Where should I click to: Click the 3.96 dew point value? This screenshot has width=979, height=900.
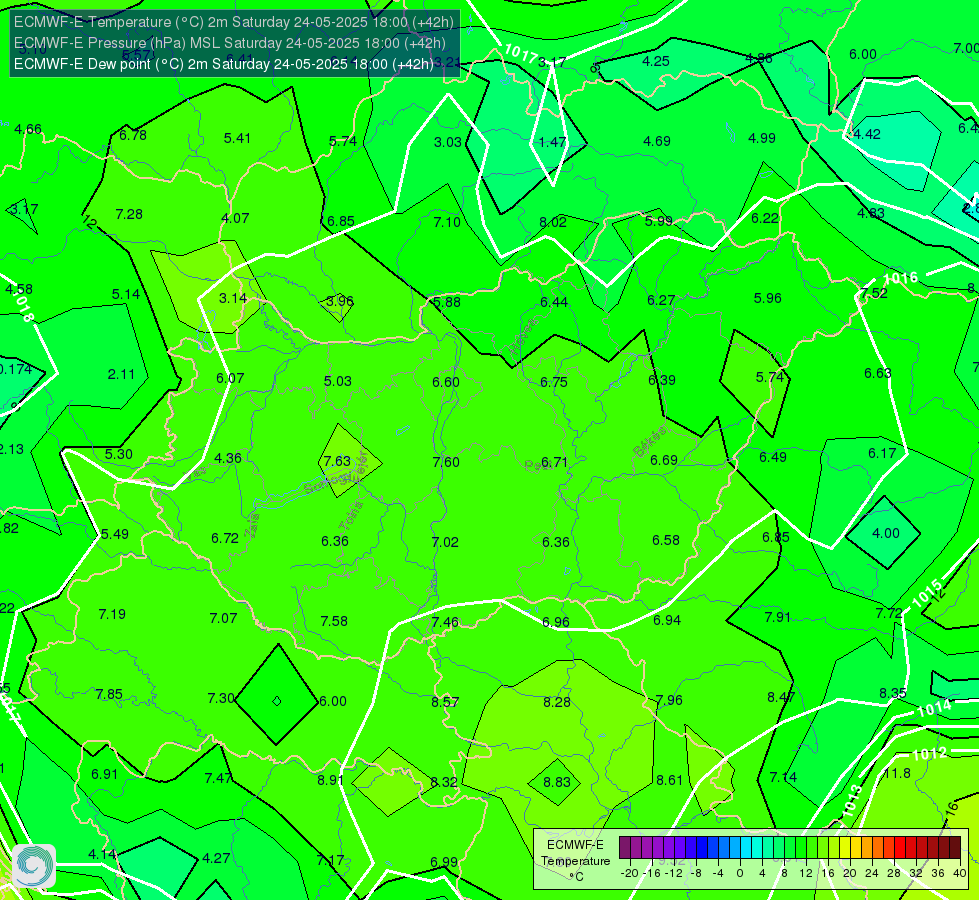pos(340,301)
